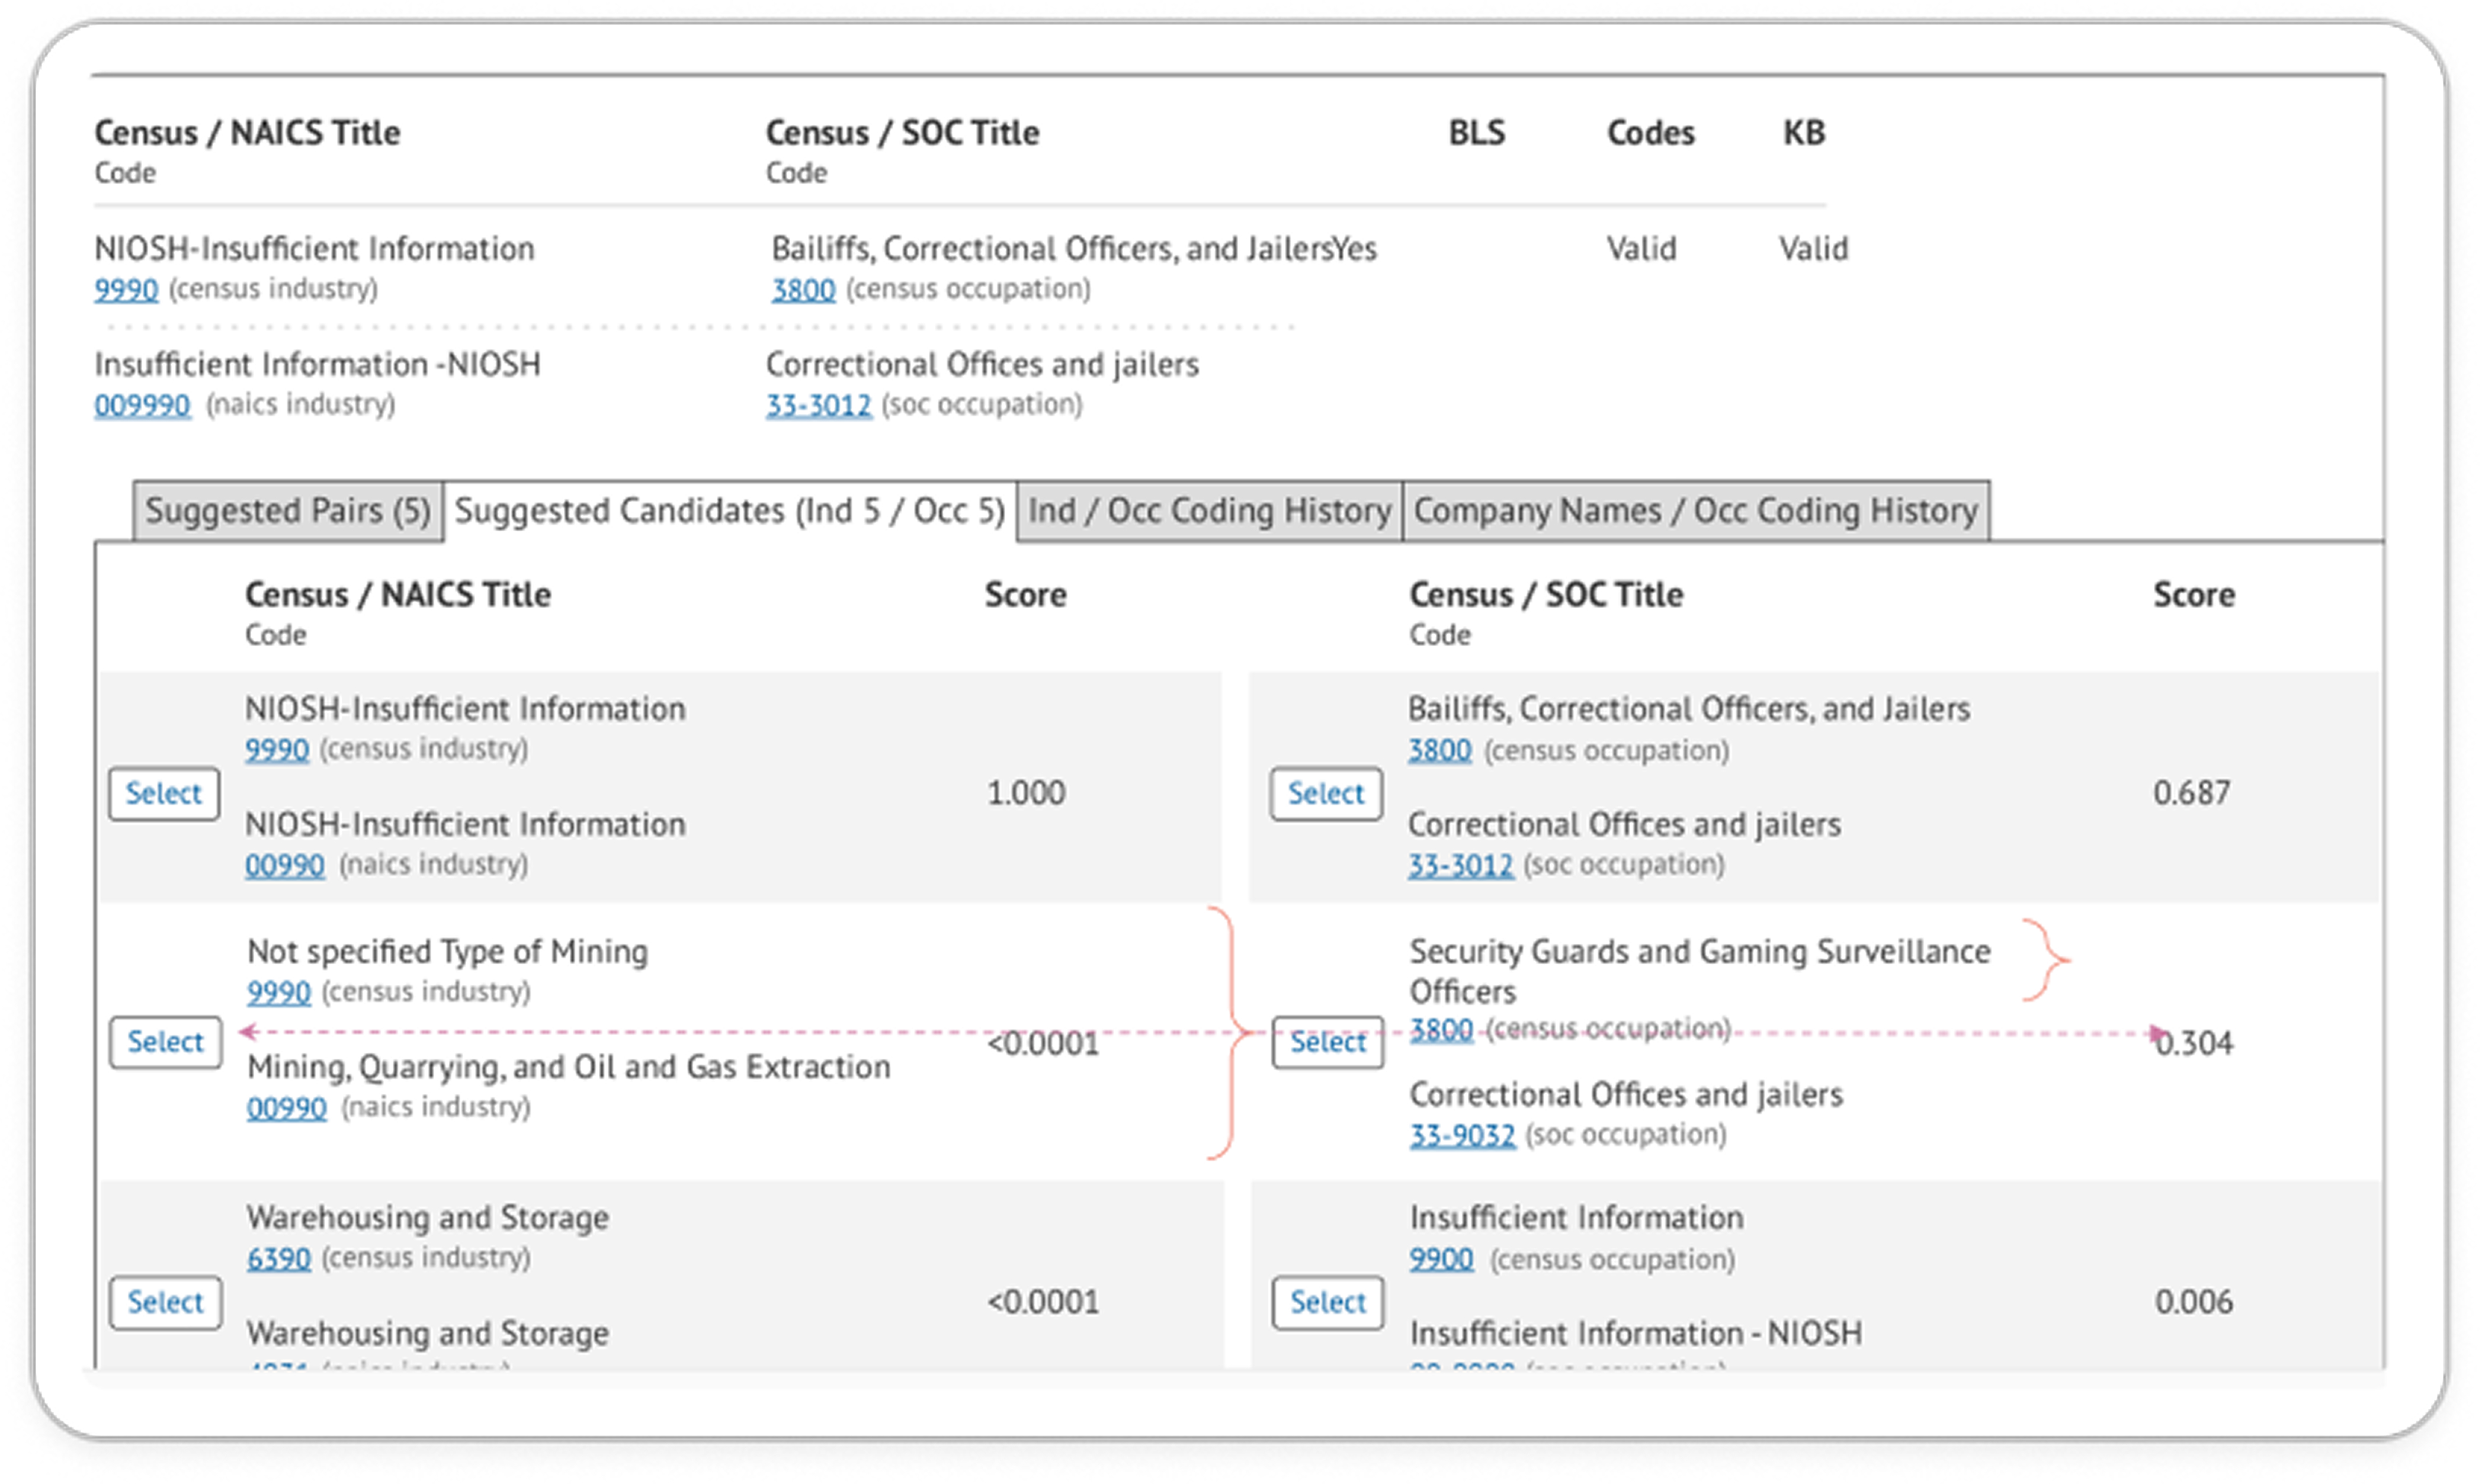Open census occupation code 9900 link

coord(1442,1259)
